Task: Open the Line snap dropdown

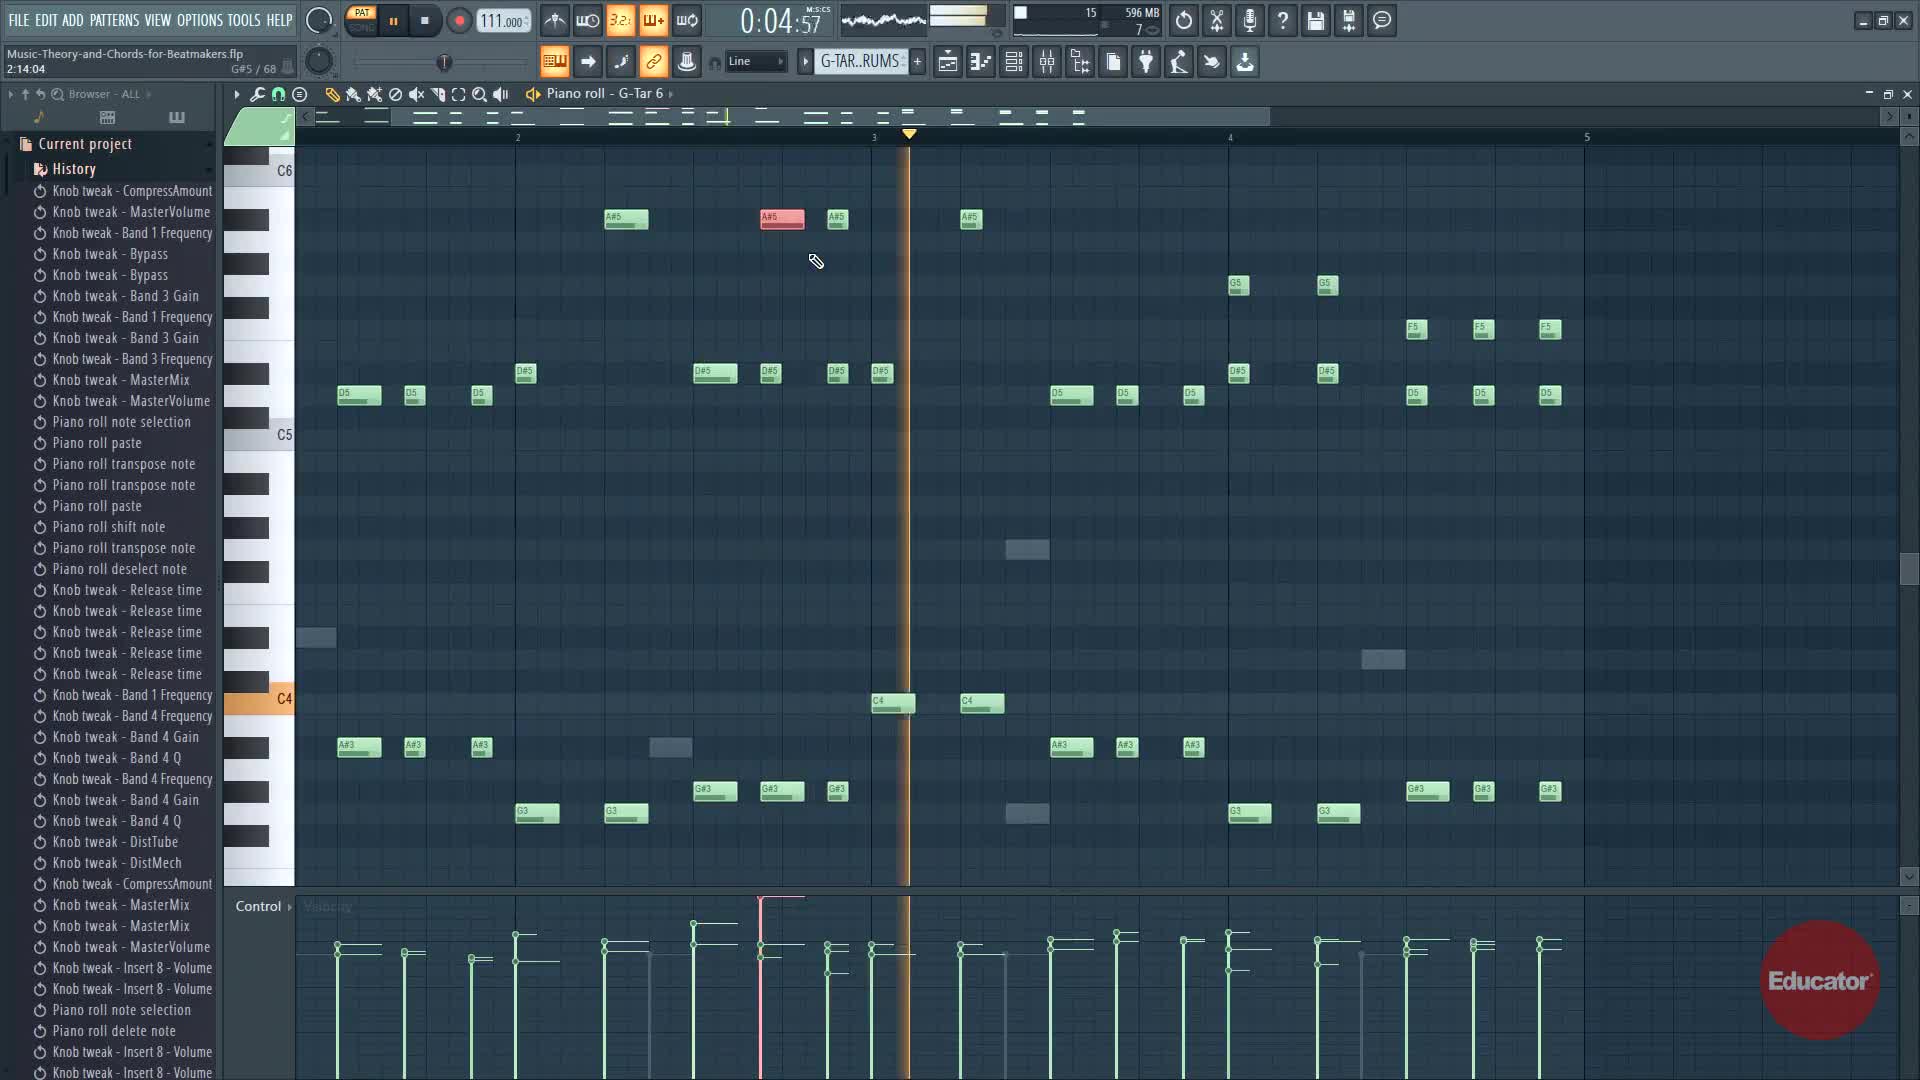Action: tap(755, 62)
